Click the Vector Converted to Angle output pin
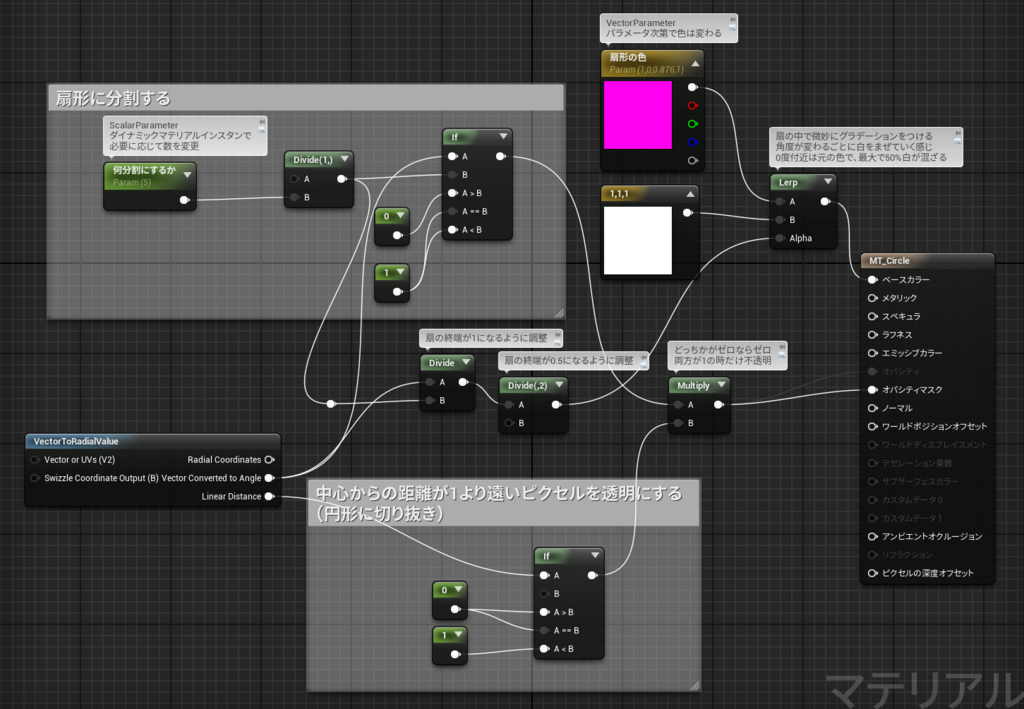 [269, 478]
